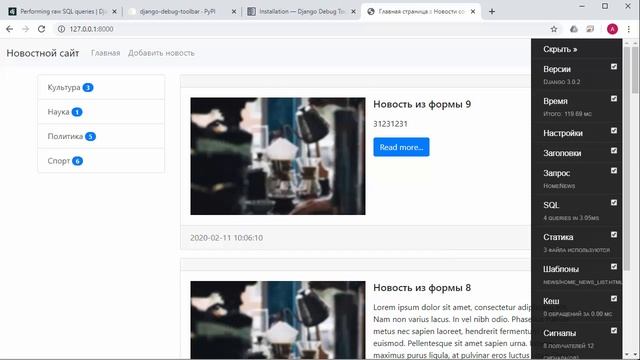The image size is (640, 360).
Task: Close the Installation Django Debug Toolbar tab
Action: pos(353,11)
